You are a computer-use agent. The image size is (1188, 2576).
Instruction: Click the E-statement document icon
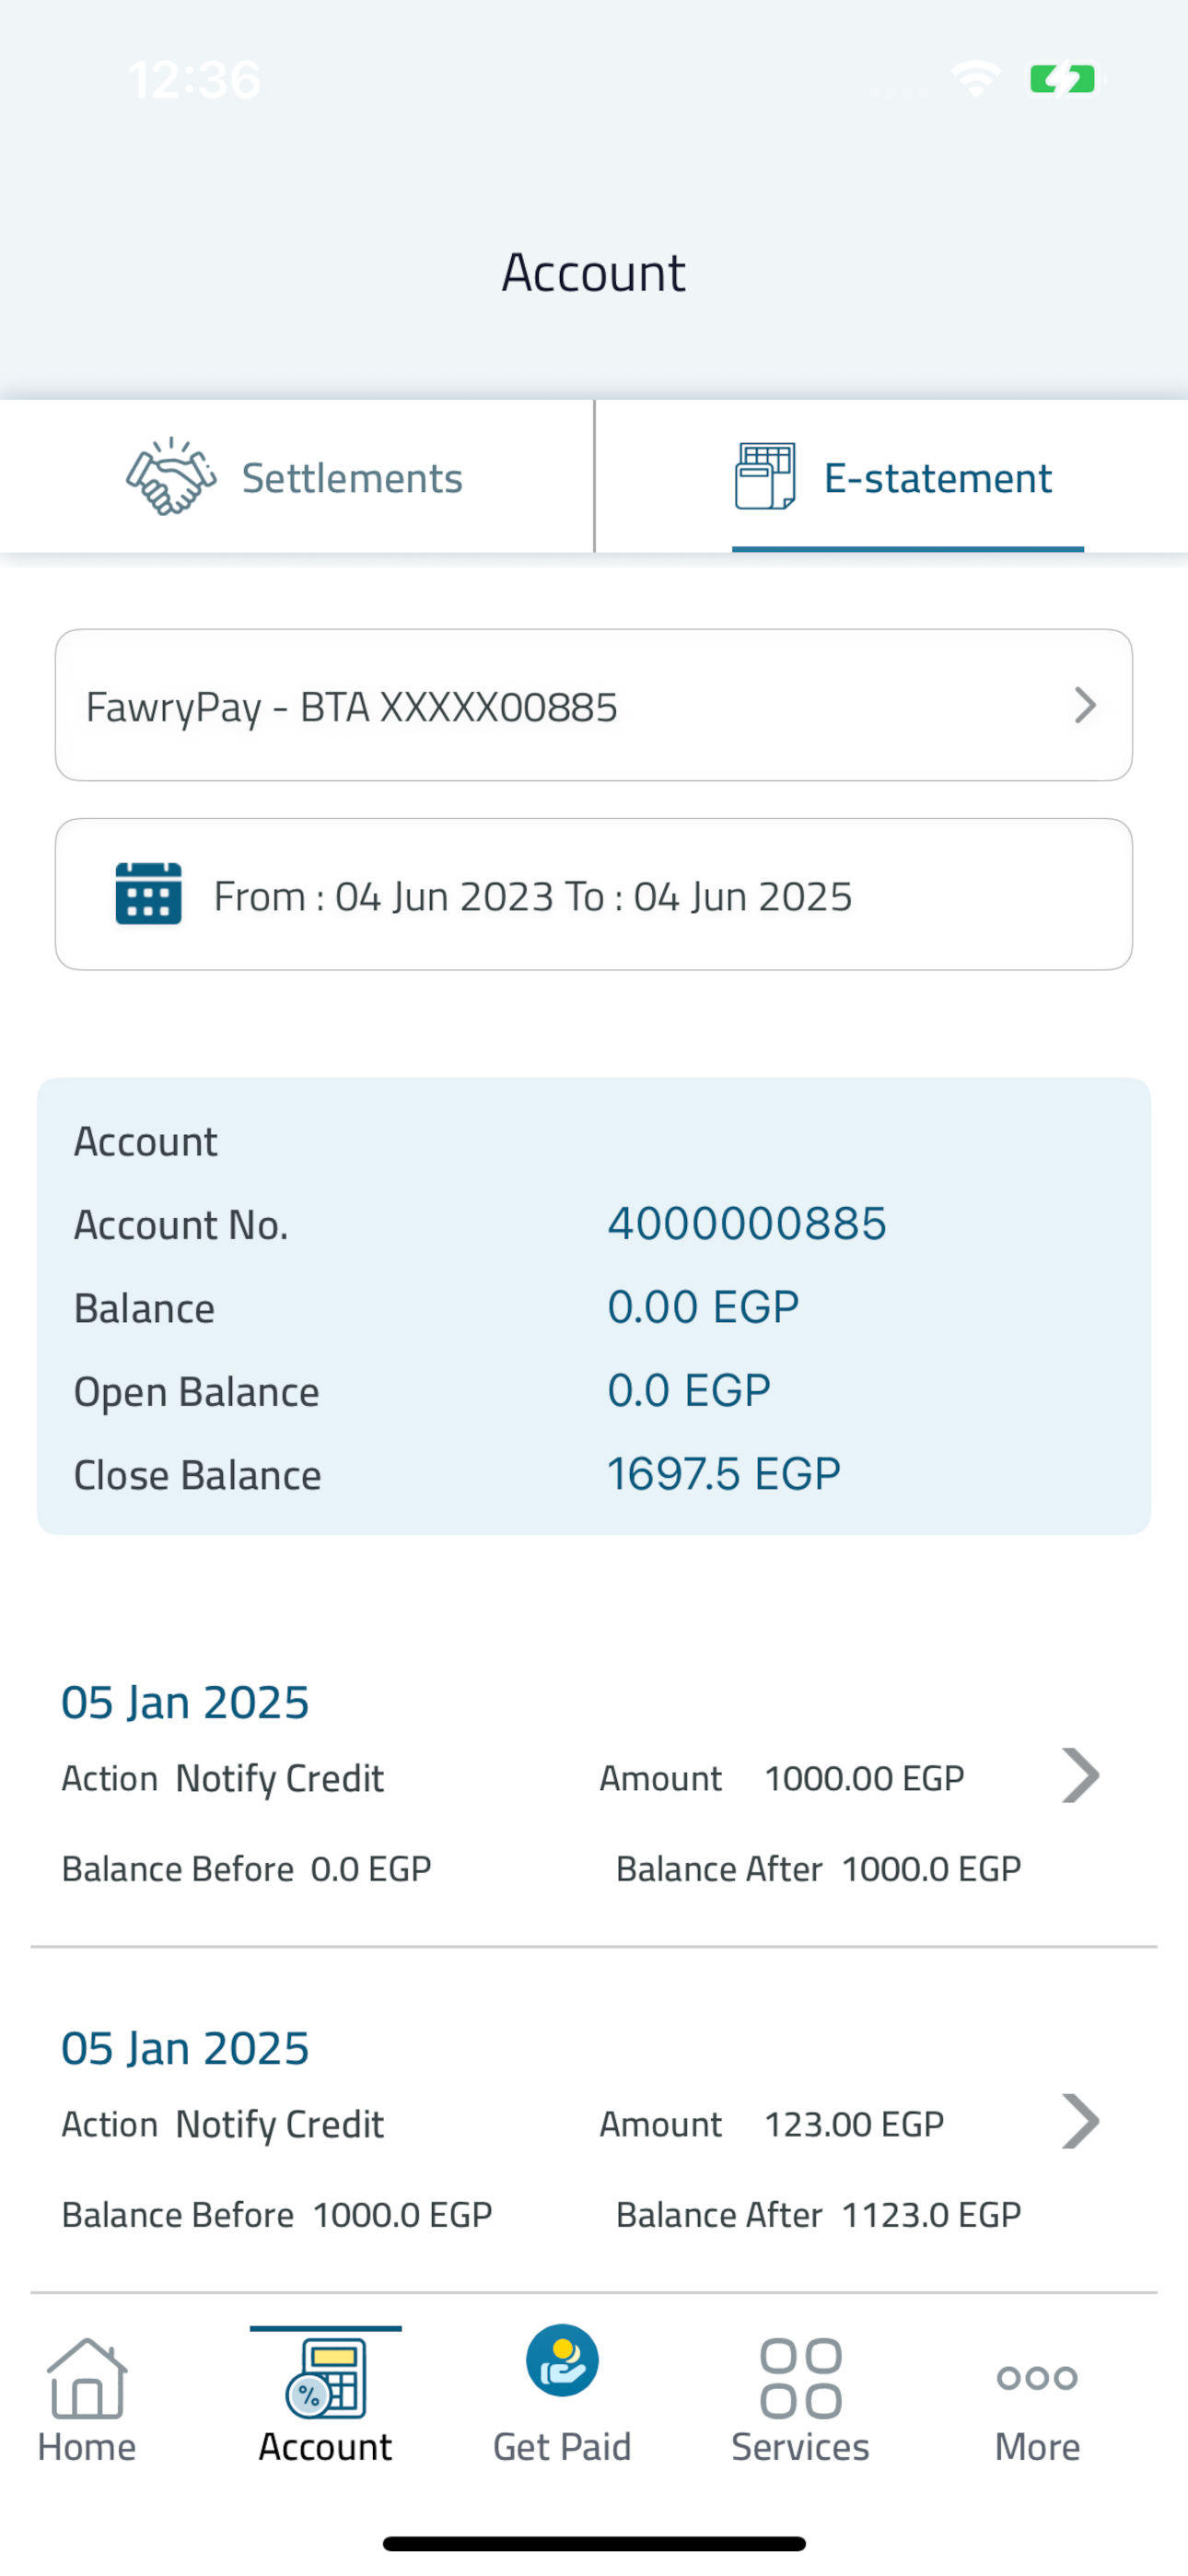tap(765, 476)
